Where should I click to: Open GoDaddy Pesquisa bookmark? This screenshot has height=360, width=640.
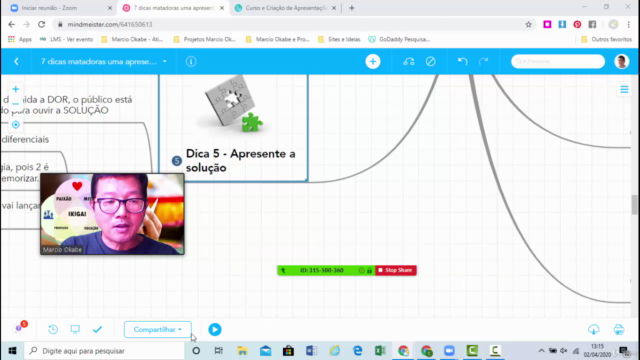pyautogui.click(x=399, y=39)
